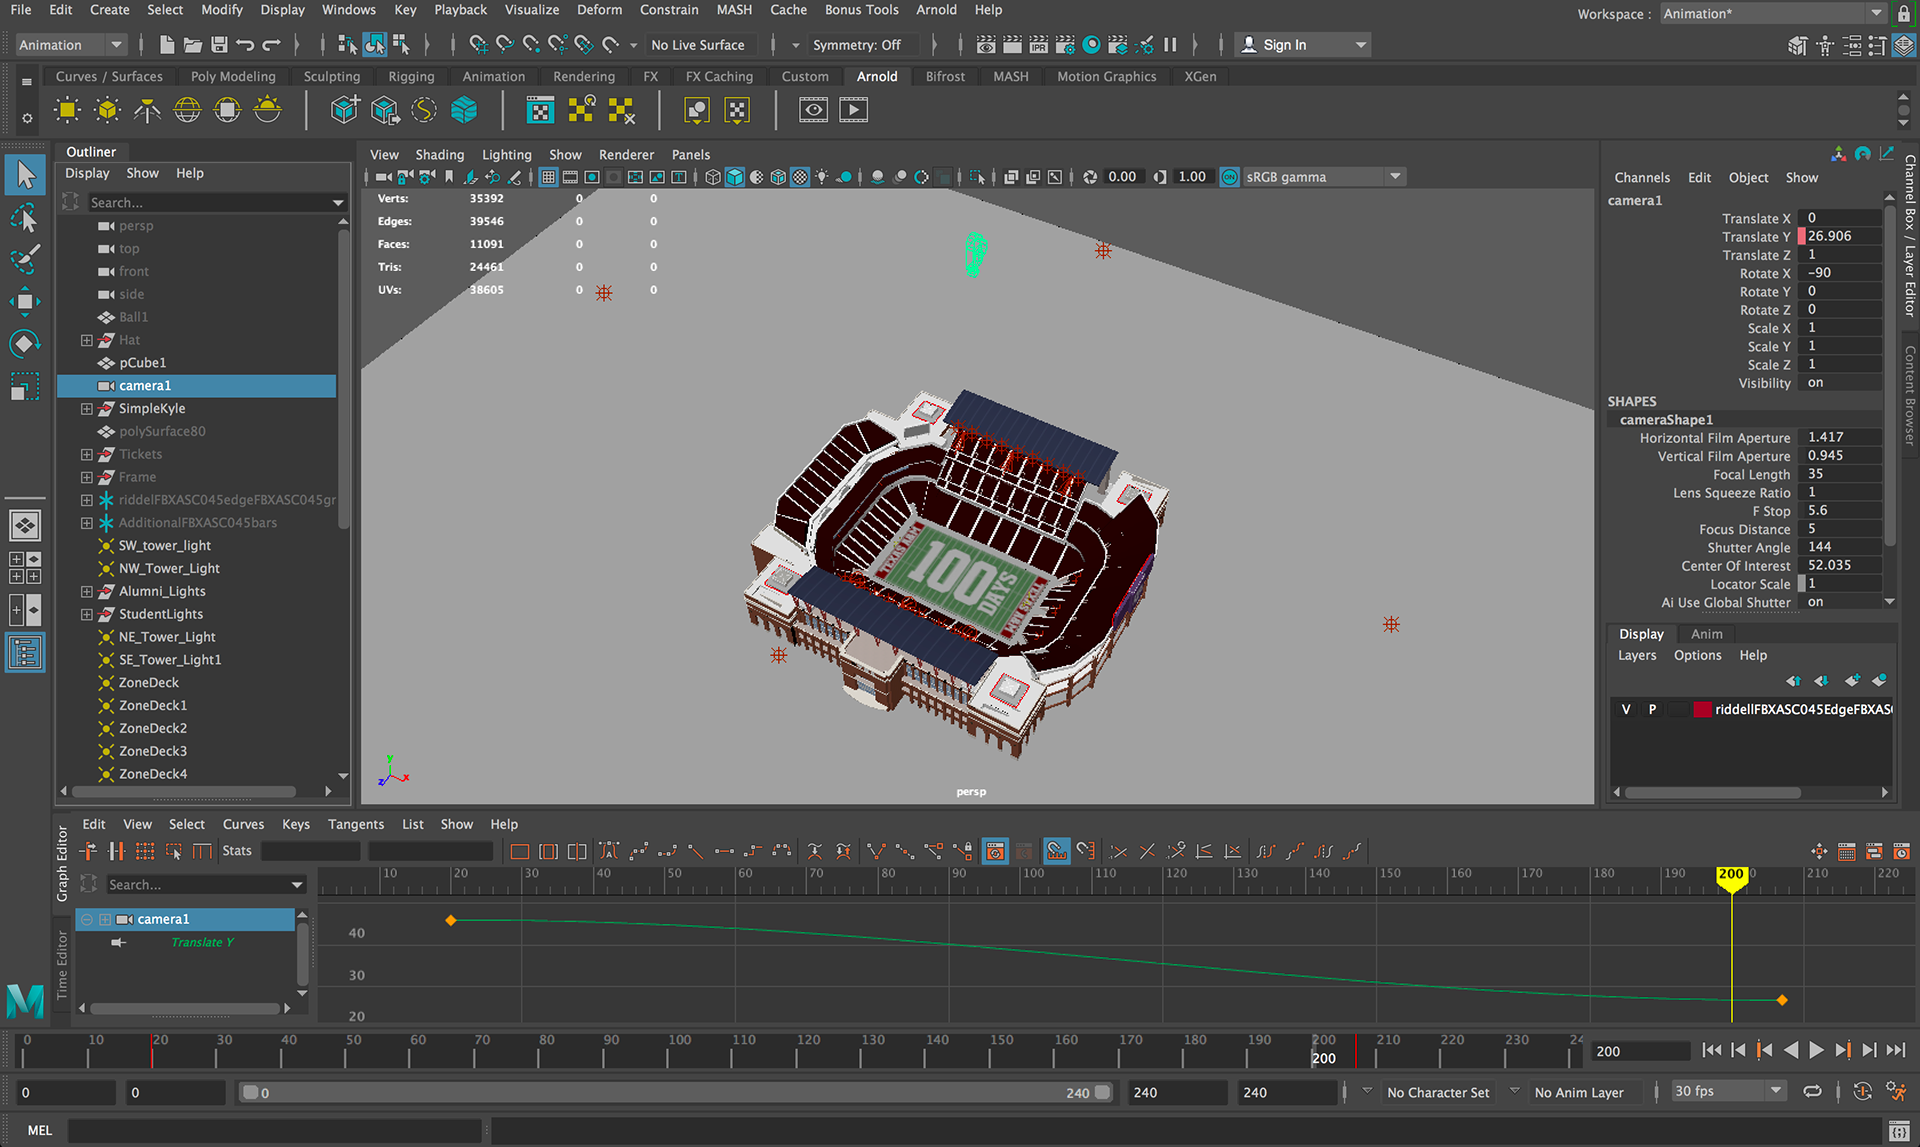The image size is (1920, 1147).
Task: Go to start of playback range
Action: [x=1711, y=1051]
